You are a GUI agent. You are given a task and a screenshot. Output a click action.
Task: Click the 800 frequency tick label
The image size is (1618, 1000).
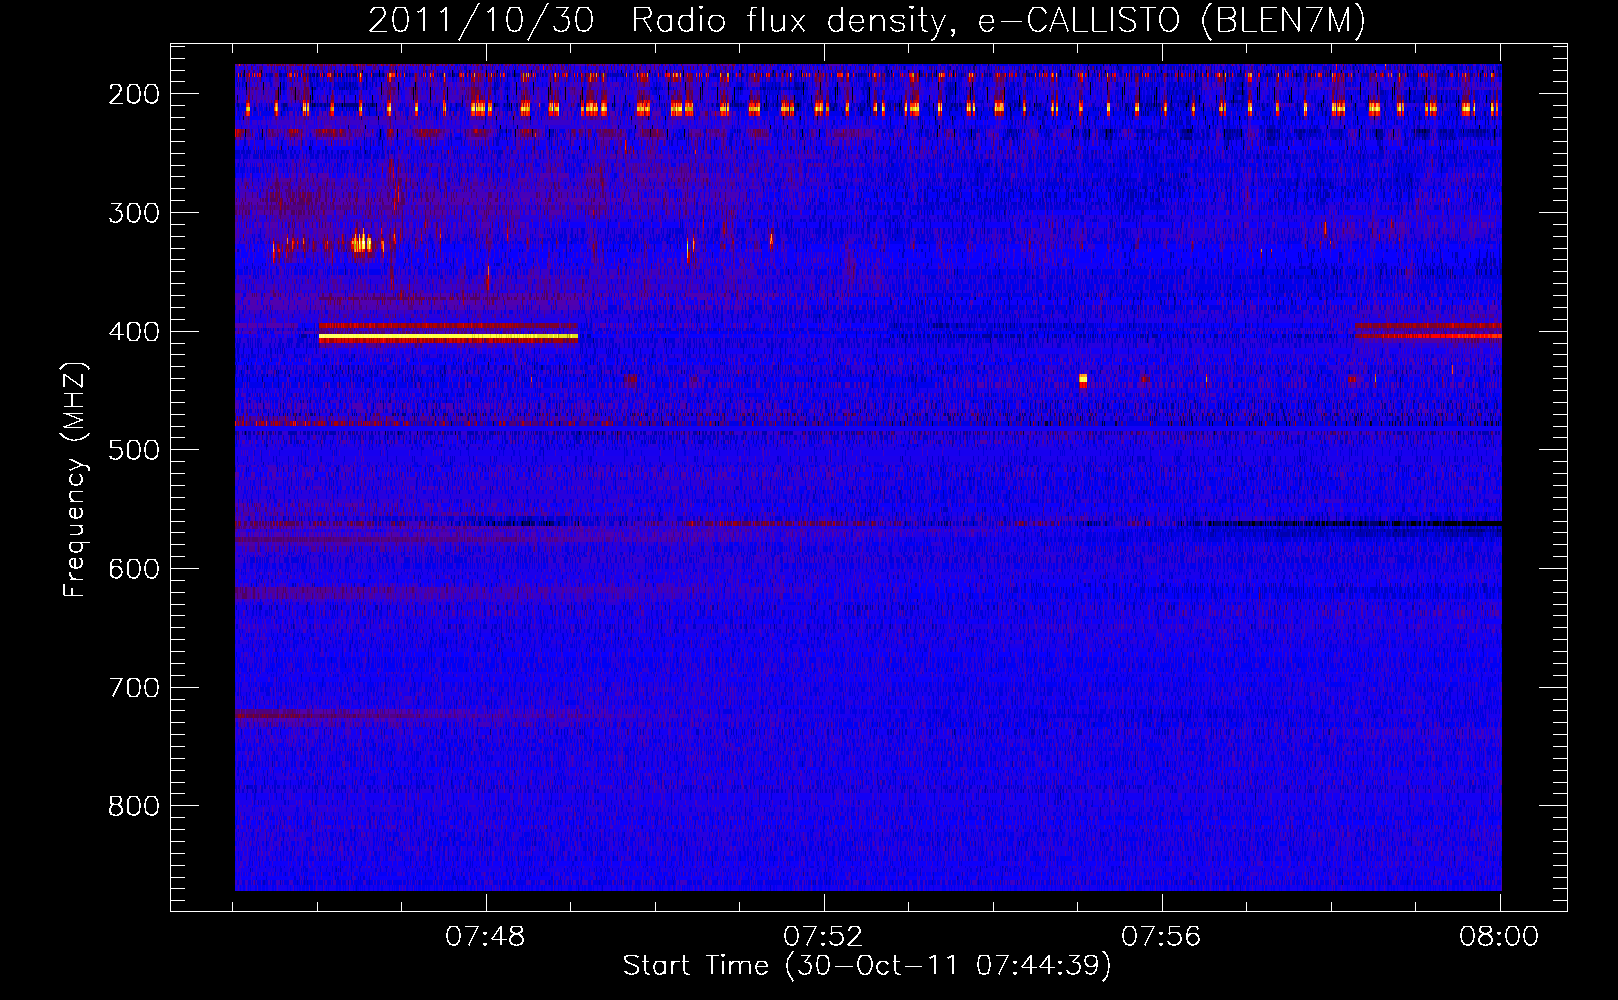tap(134, 806)
